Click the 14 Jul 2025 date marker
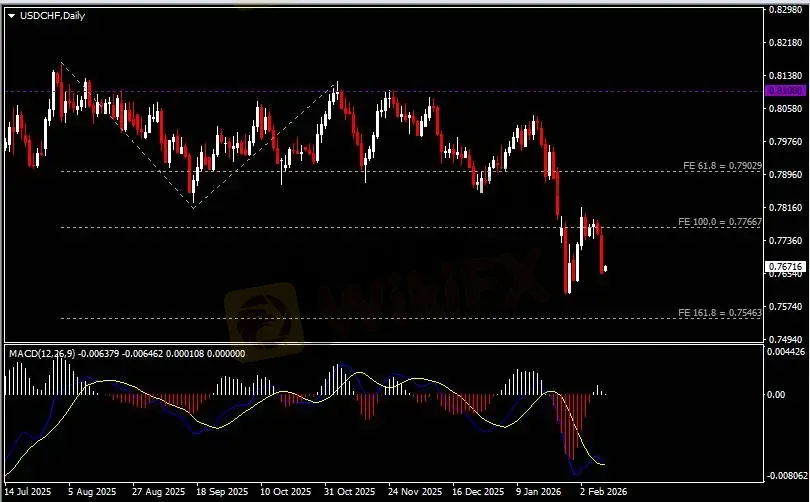This screenshot has width=810, height=502. pyautogui.click(x=30, y=492)
